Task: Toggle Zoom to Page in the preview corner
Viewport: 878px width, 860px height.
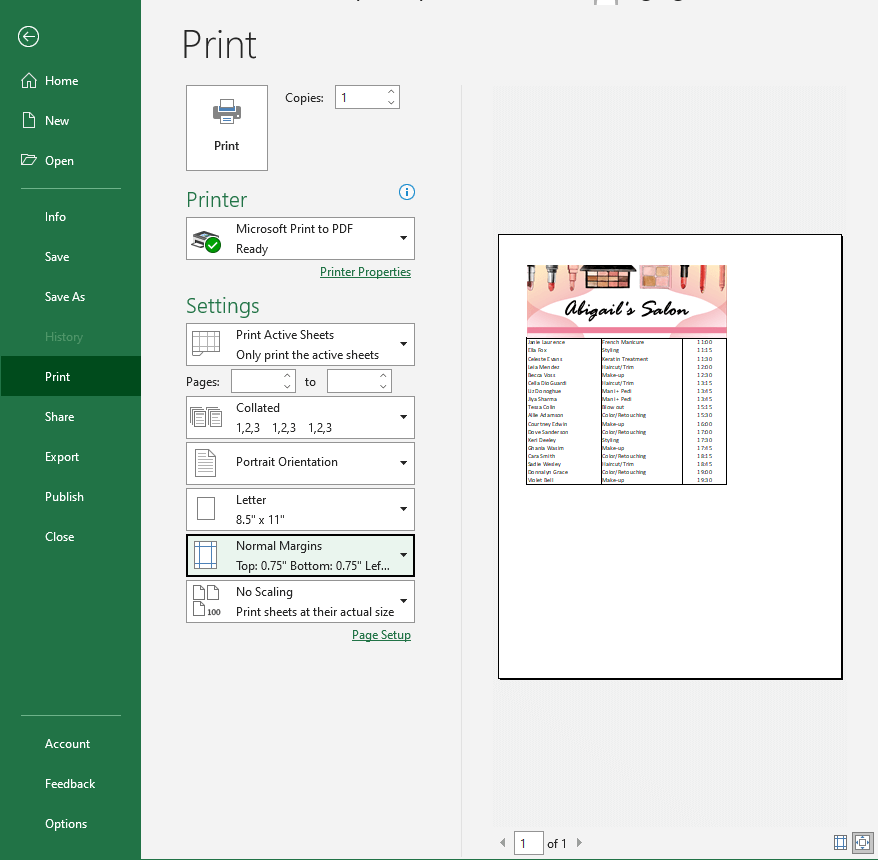Action: click(863, 843)
